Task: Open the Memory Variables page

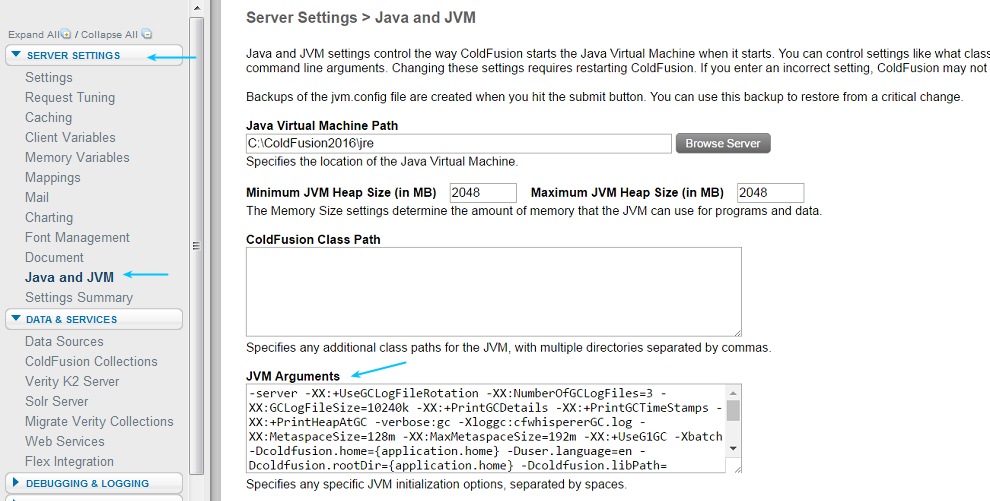Action: click(77, 158)
